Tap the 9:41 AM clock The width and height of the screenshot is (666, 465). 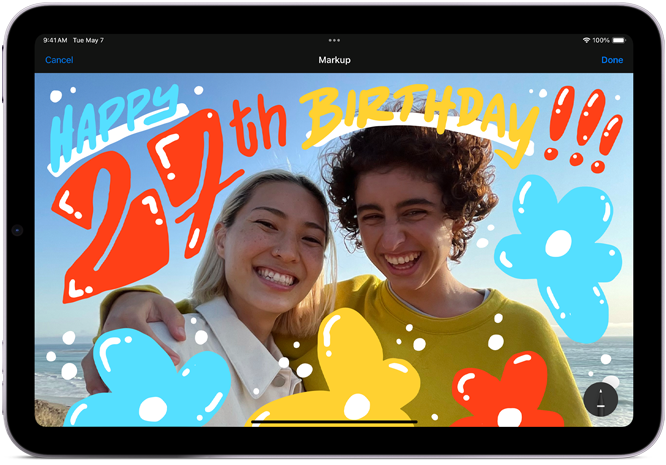[56, 40]
